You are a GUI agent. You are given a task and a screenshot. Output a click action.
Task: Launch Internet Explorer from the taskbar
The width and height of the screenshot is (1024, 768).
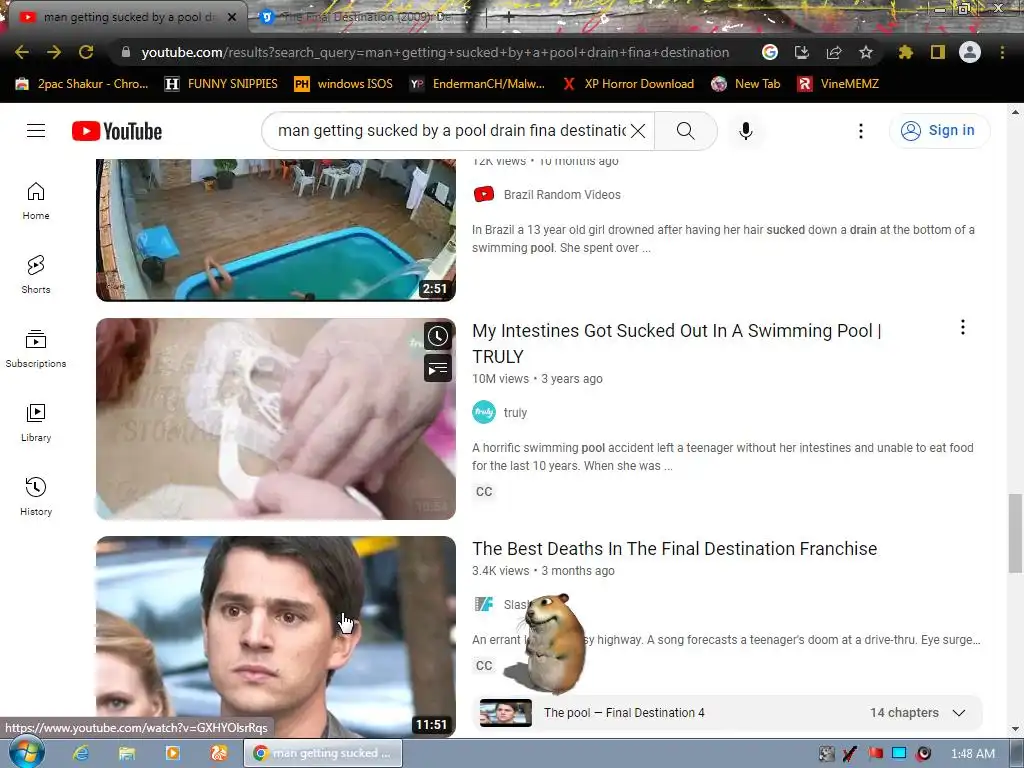81,753
